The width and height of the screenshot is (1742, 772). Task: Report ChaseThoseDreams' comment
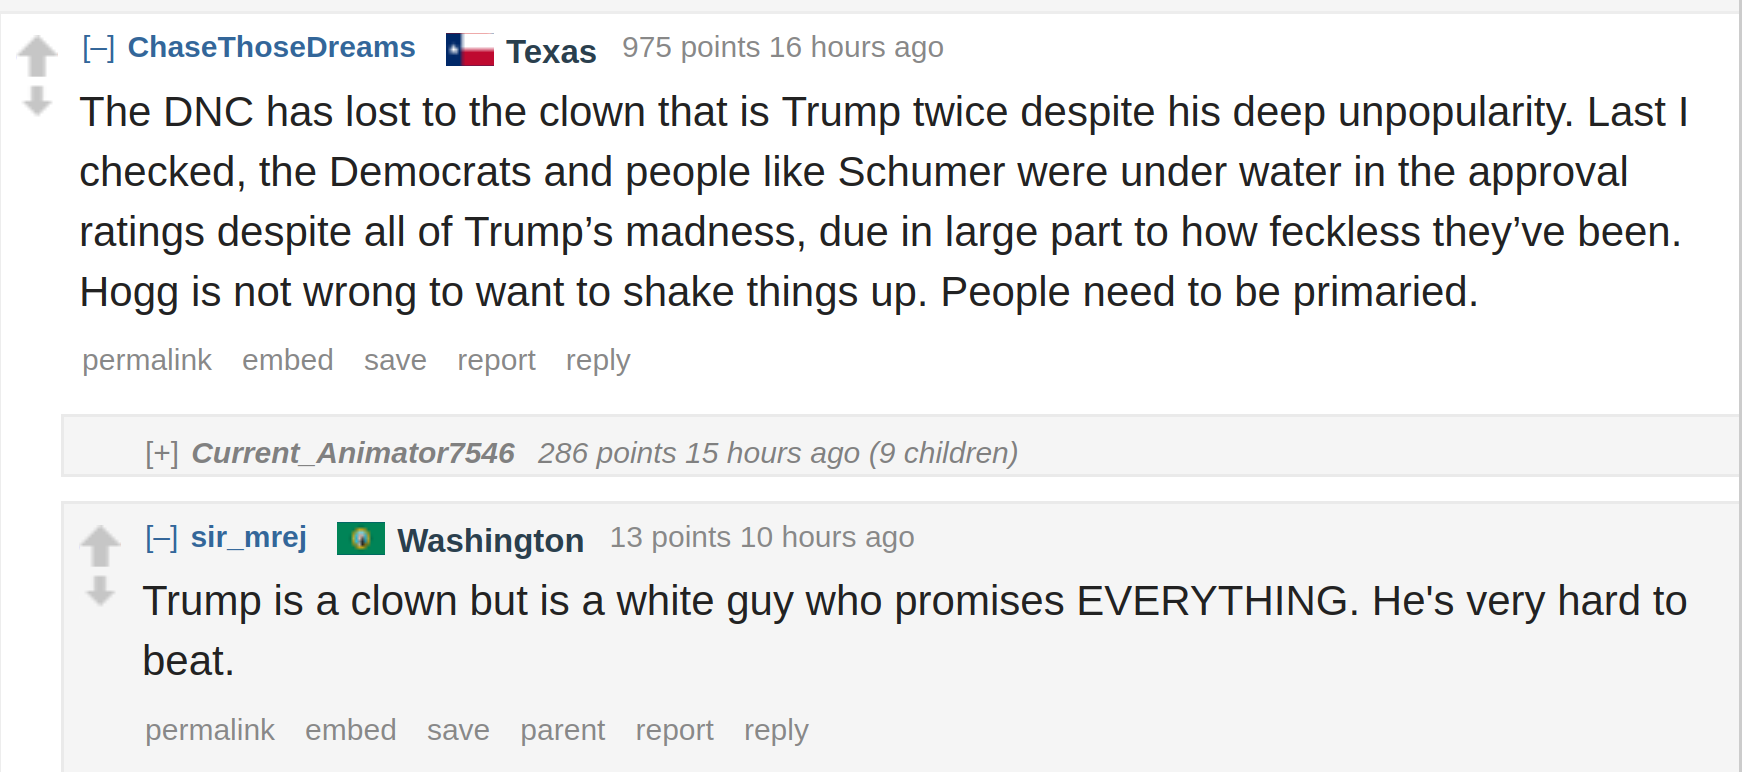click(x=496, y=360)
